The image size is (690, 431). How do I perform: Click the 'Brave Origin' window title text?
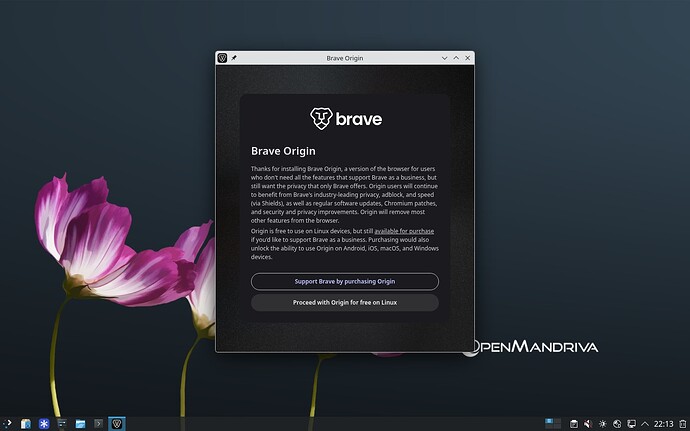345,58
